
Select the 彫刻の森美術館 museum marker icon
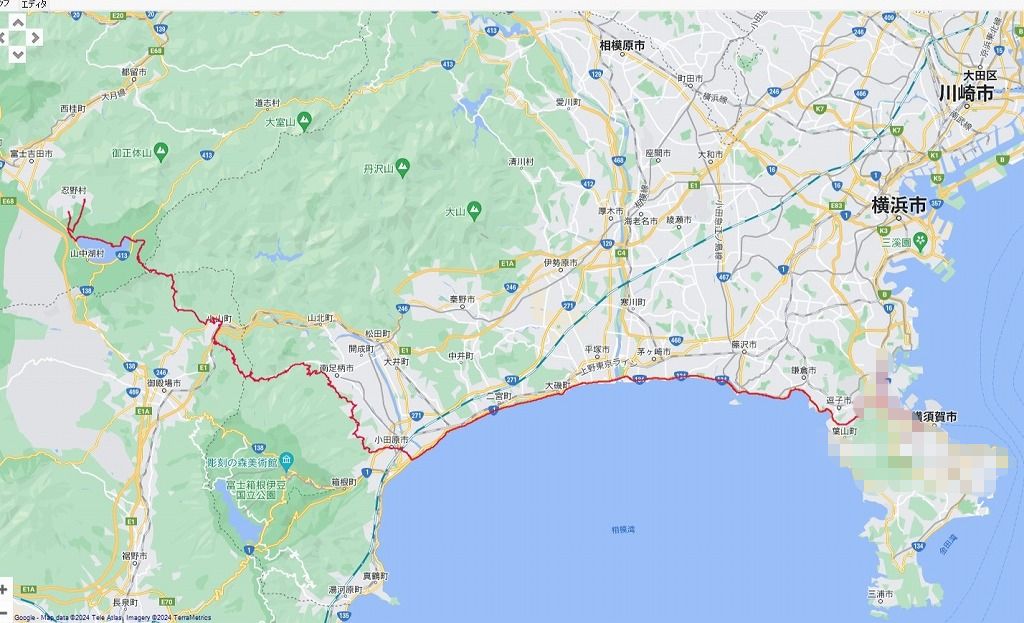[x=286, y=461]
